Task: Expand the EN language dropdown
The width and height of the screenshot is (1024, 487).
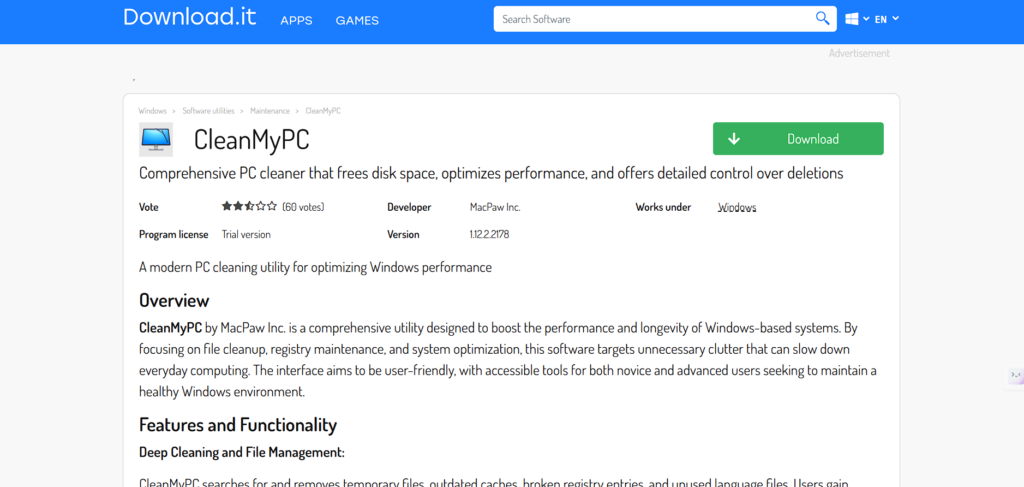Action: 887,19
